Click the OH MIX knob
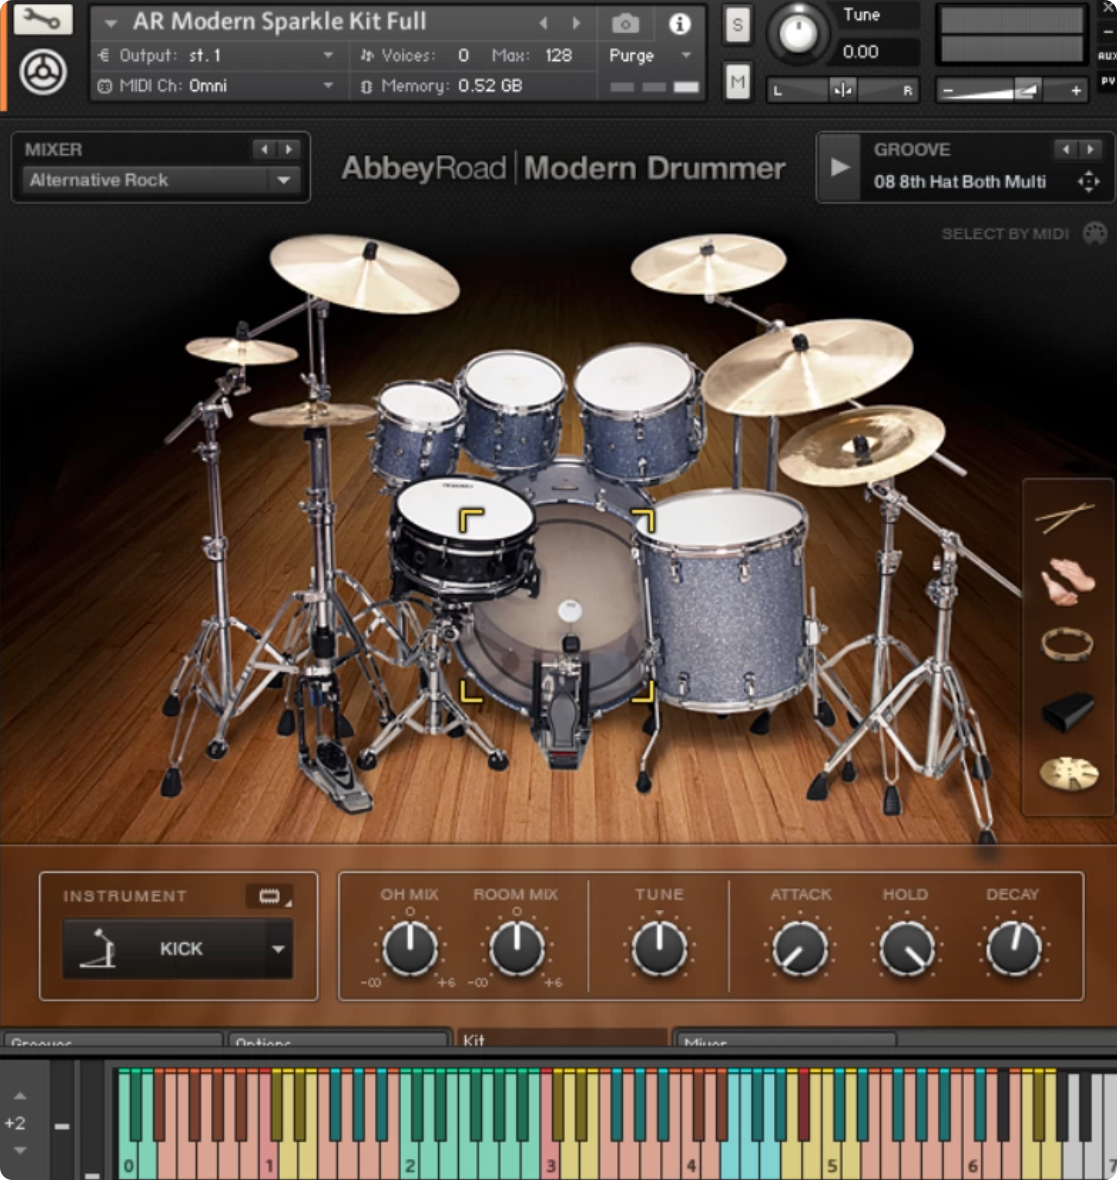This screenshot has width=1117, height=1180. coord(409,947)
